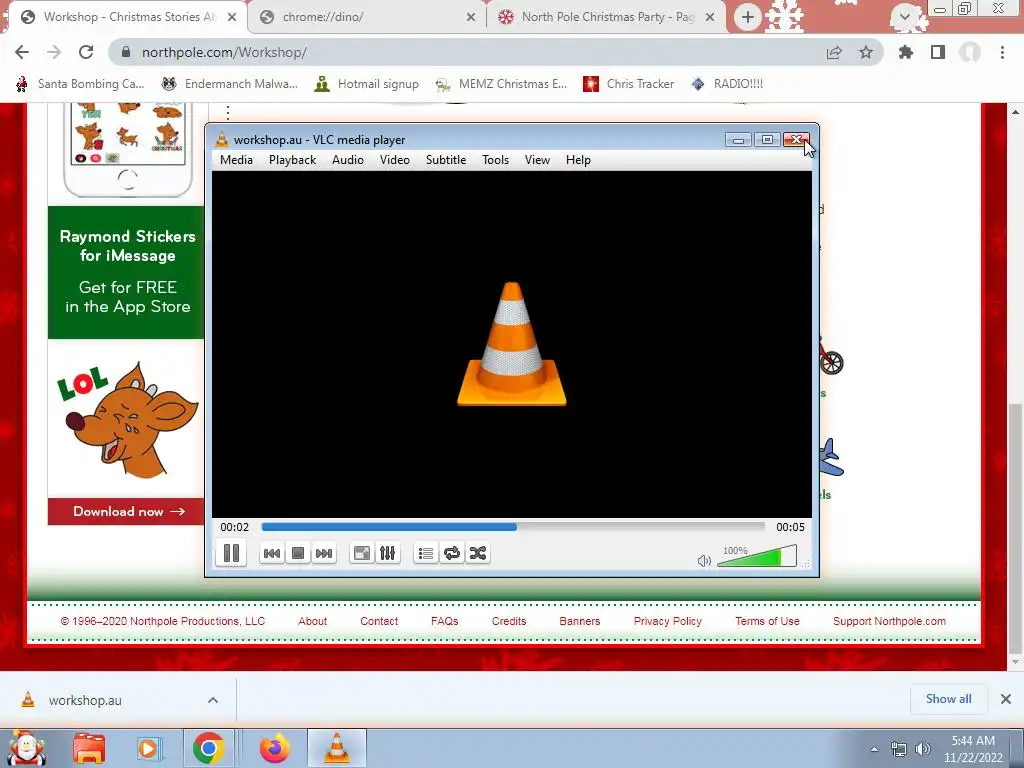Image resolution: width=1024 pixels, height=768 pixels.
Task: Jump to previous media in VLC
Action: [x=272, y=553]
